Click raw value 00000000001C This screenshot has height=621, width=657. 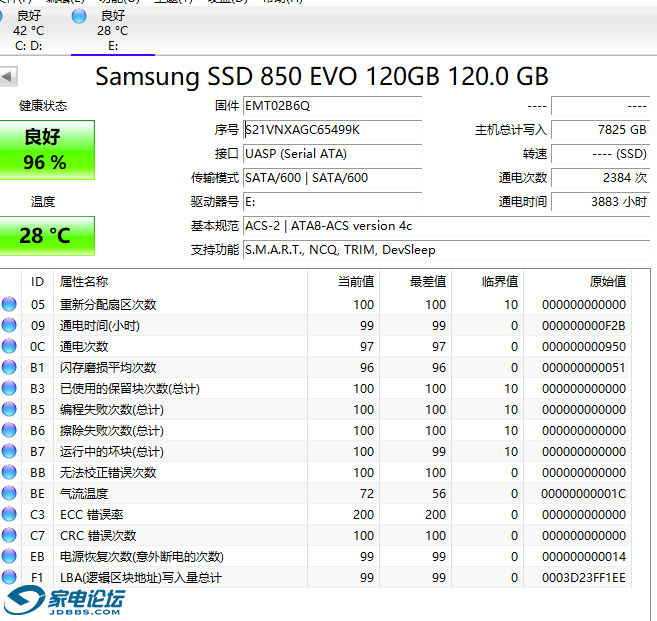(584, 494)
